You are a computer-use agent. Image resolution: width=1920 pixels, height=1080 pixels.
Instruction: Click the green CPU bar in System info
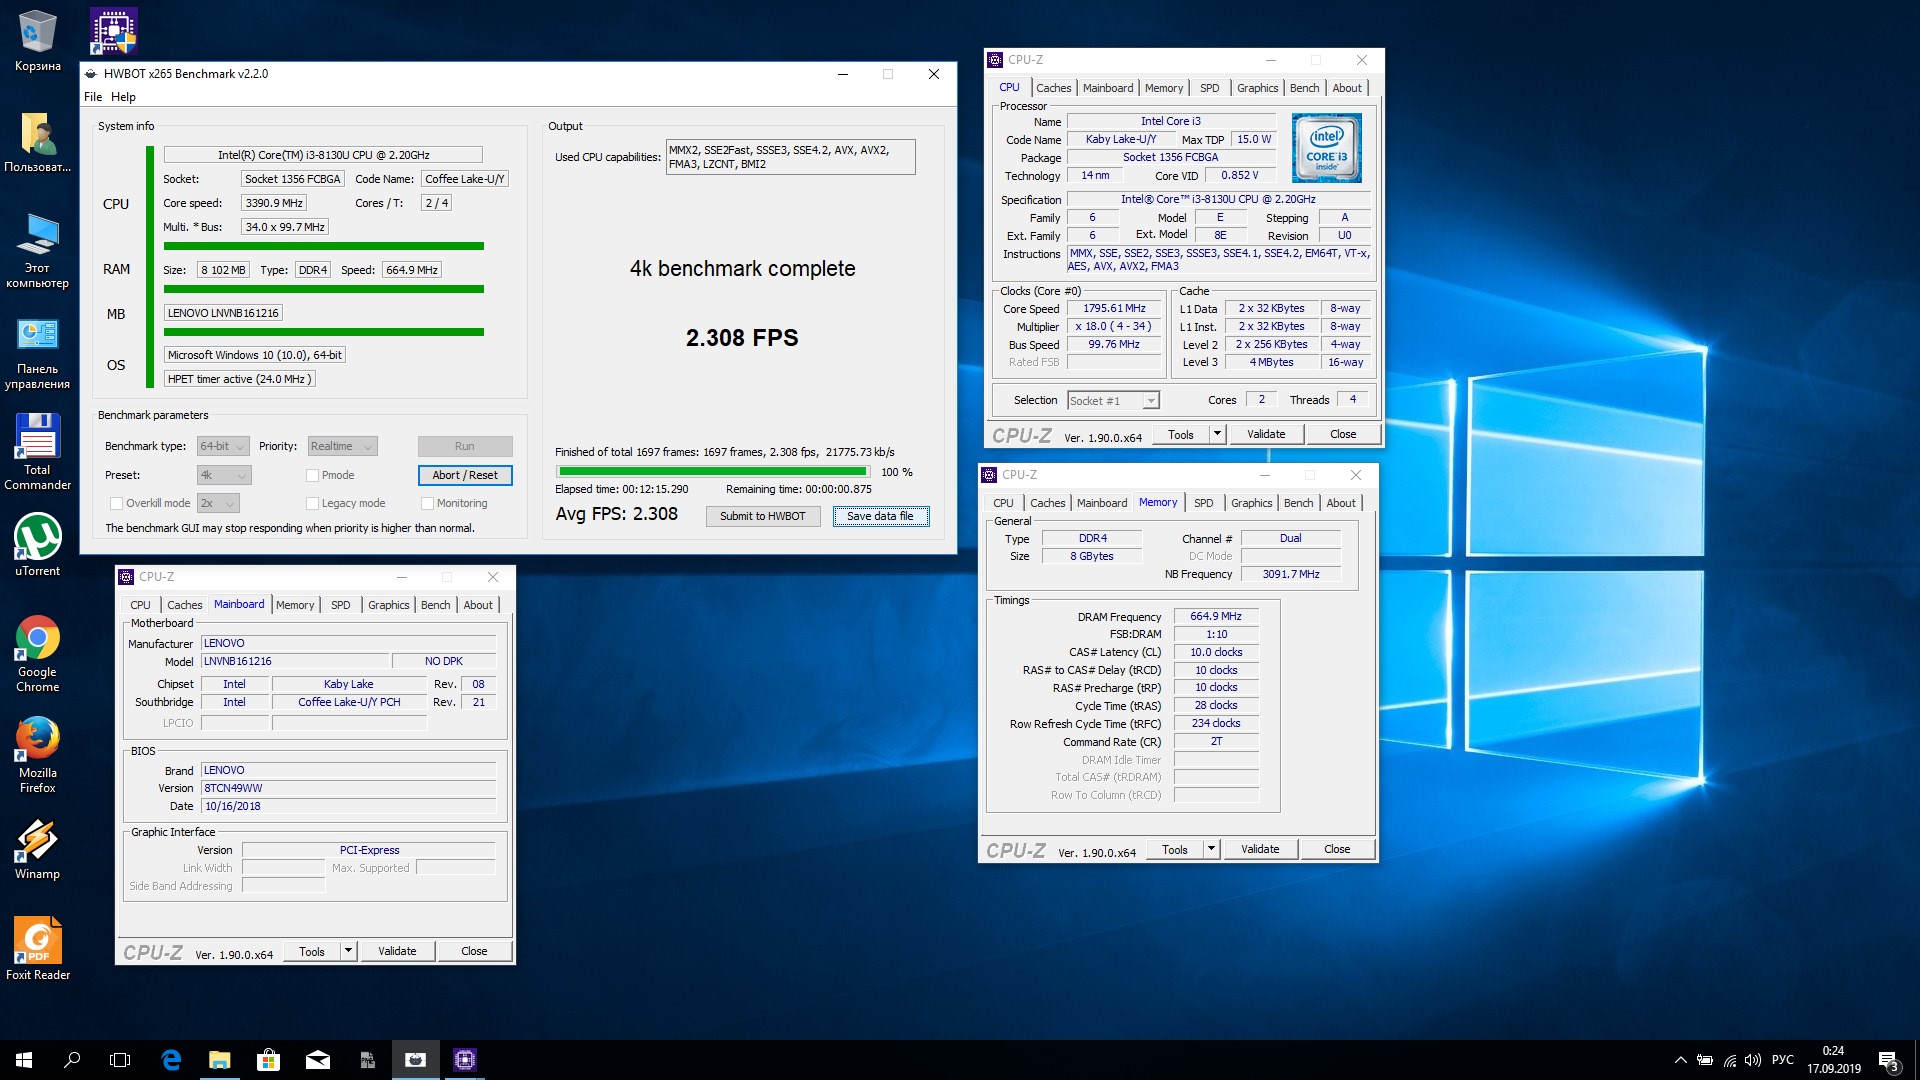(x=324, y=246)
